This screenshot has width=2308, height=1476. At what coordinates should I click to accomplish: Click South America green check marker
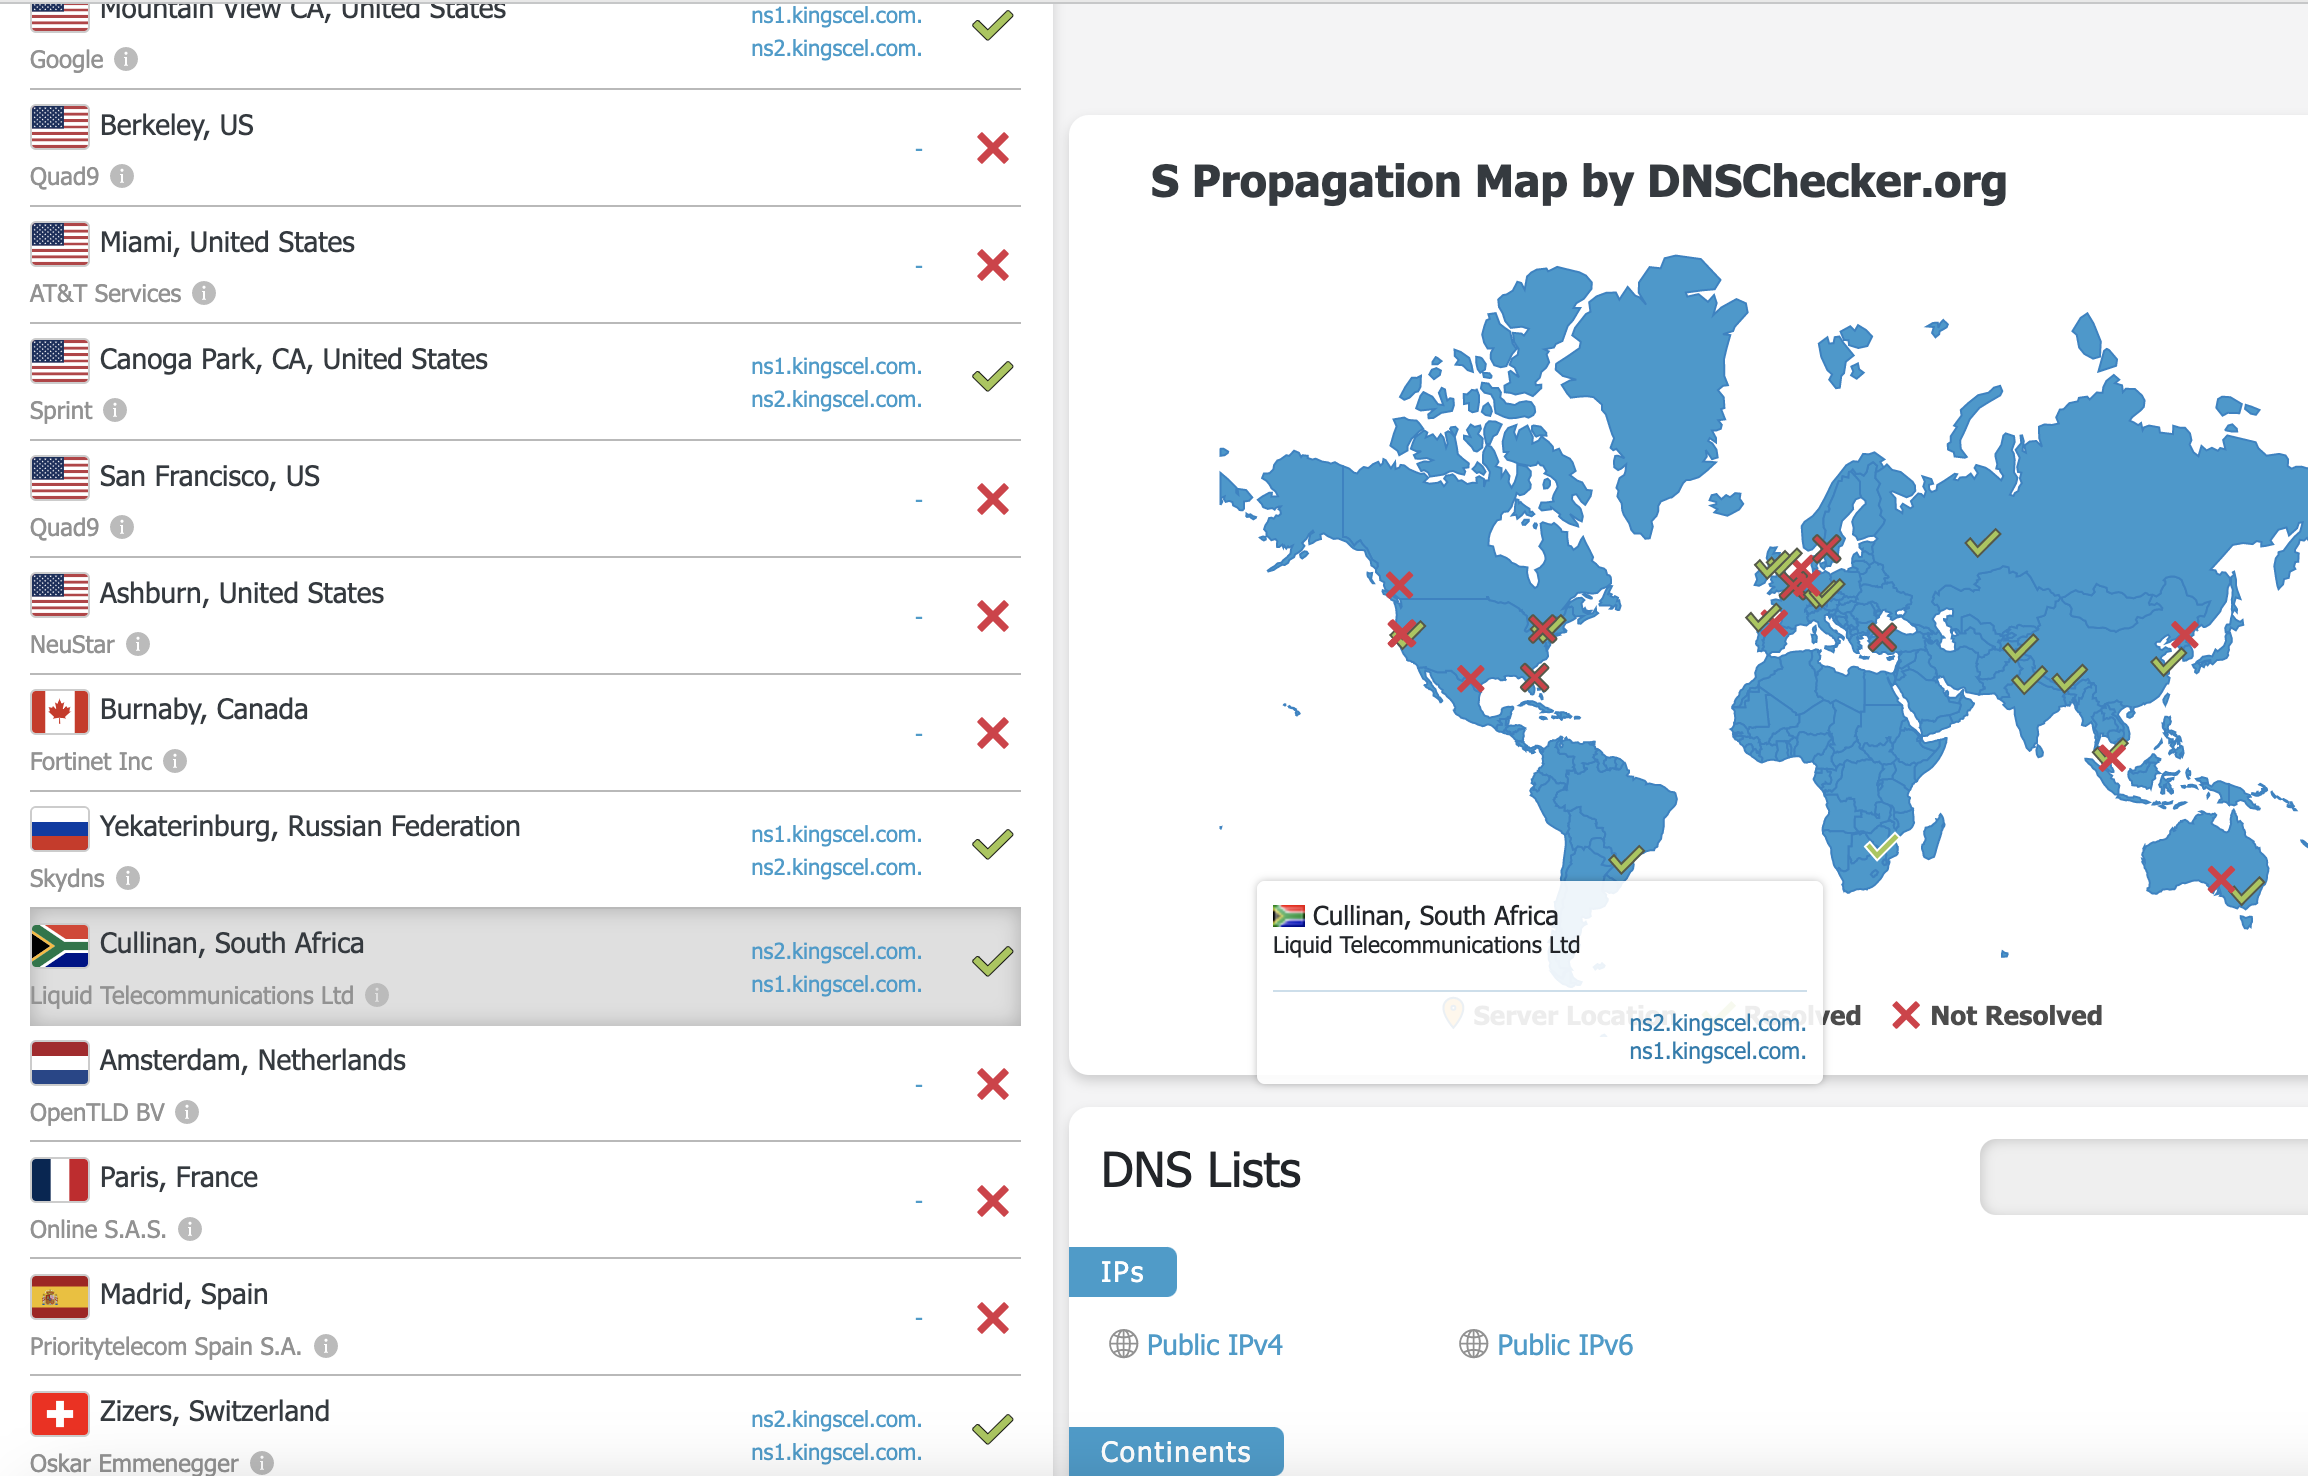pyautogui.click(x=1626, y=858)
